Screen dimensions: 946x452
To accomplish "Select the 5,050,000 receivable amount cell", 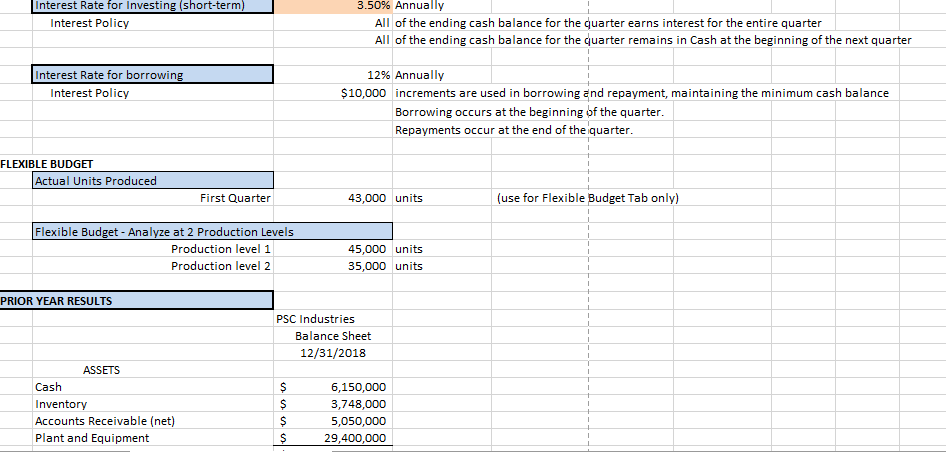I will pos(333,421).
